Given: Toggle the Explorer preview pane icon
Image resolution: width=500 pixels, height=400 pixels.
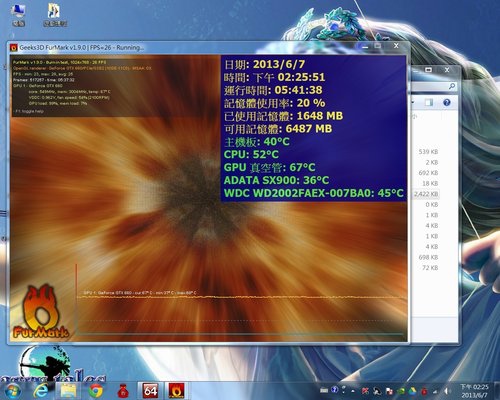Looking at the screenshot, I should pyautogui.click(x=429, y=102).
